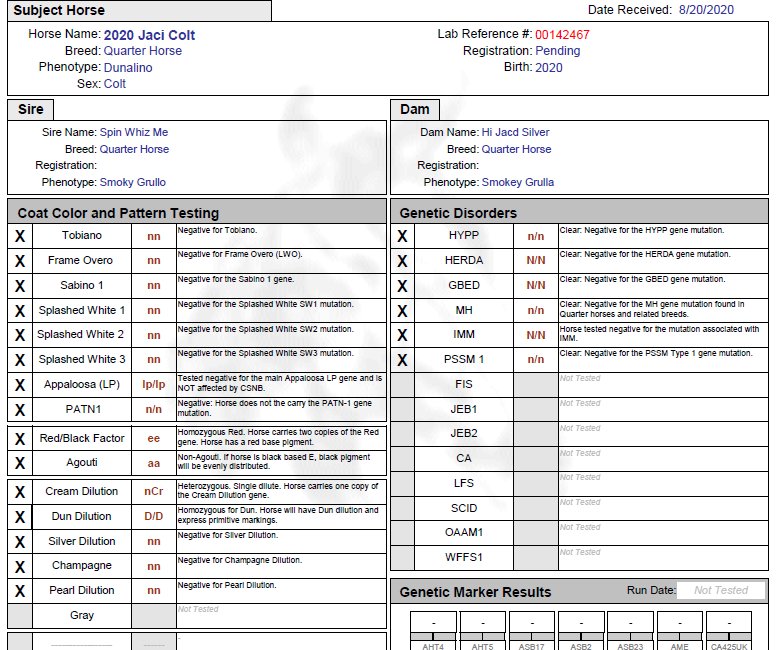
Task: Check the empty FIS test box
Action: point(402,385)
